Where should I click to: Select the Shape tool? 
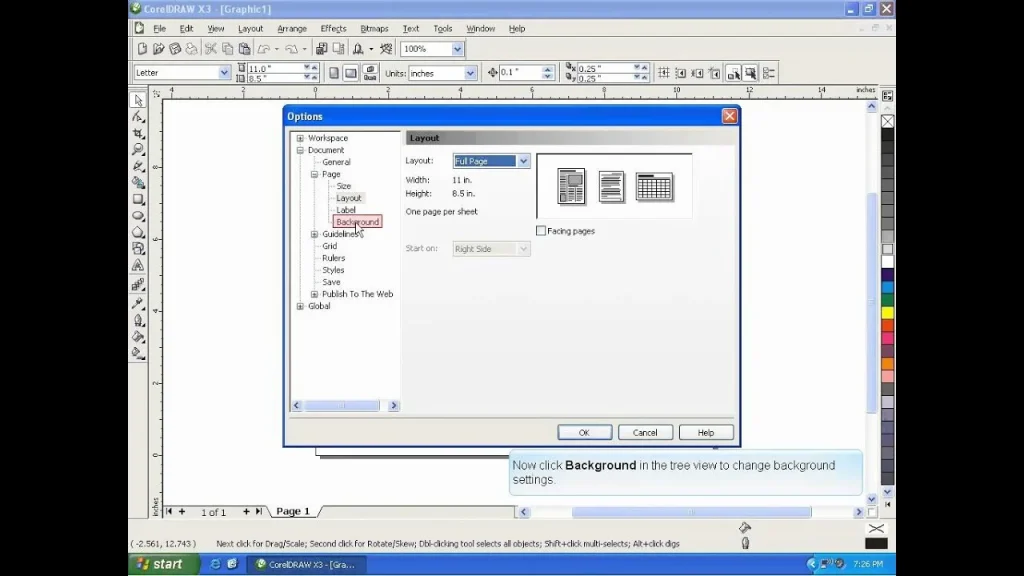pos(138,117)
